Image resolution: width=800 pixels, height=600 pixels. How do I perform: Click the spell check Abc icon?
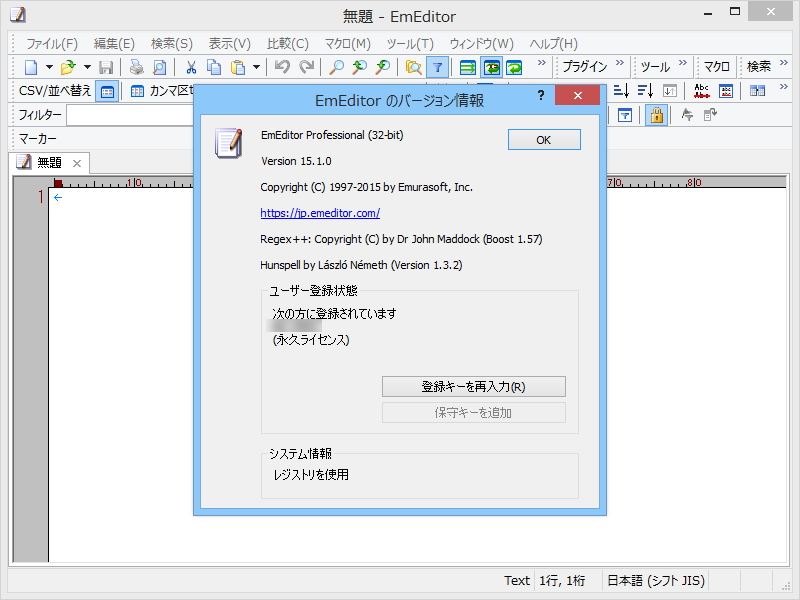pos(701,90)
